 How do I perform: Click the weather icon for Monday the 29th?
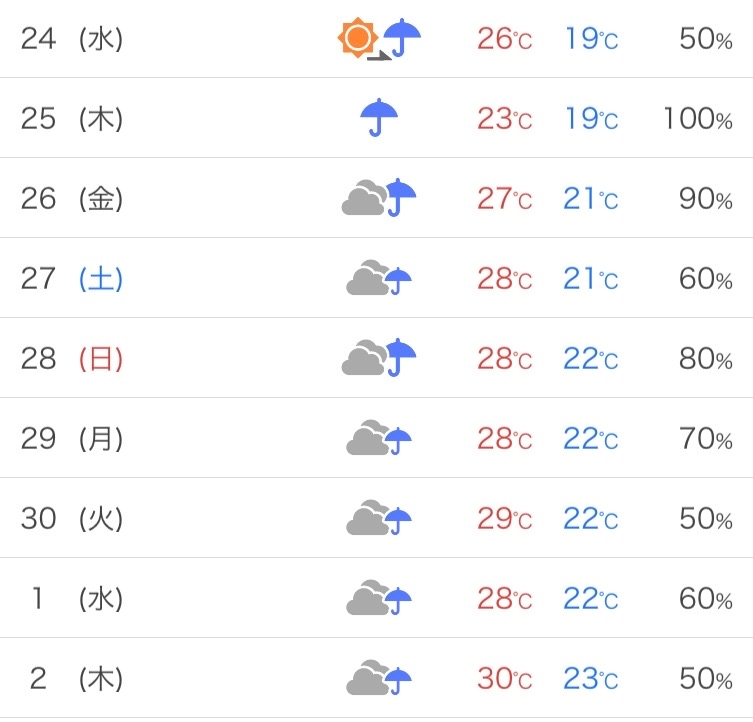pos(379,438)
